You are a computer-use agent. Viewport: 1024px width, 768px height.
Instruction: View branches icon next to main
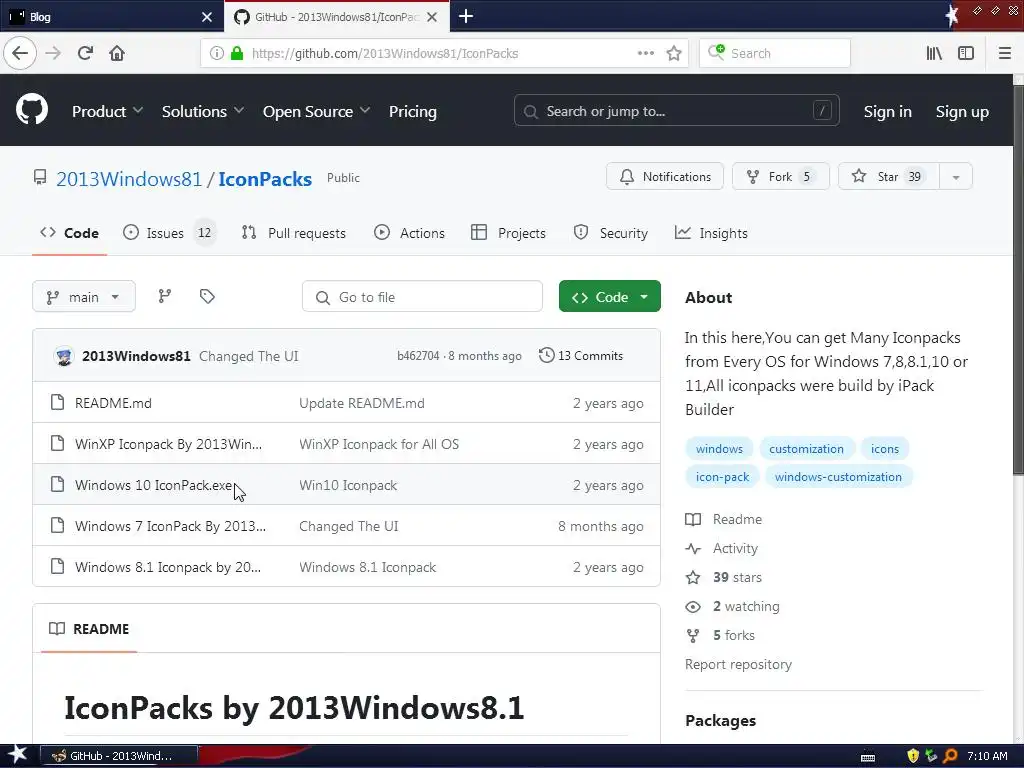click(x=165, y=296)
